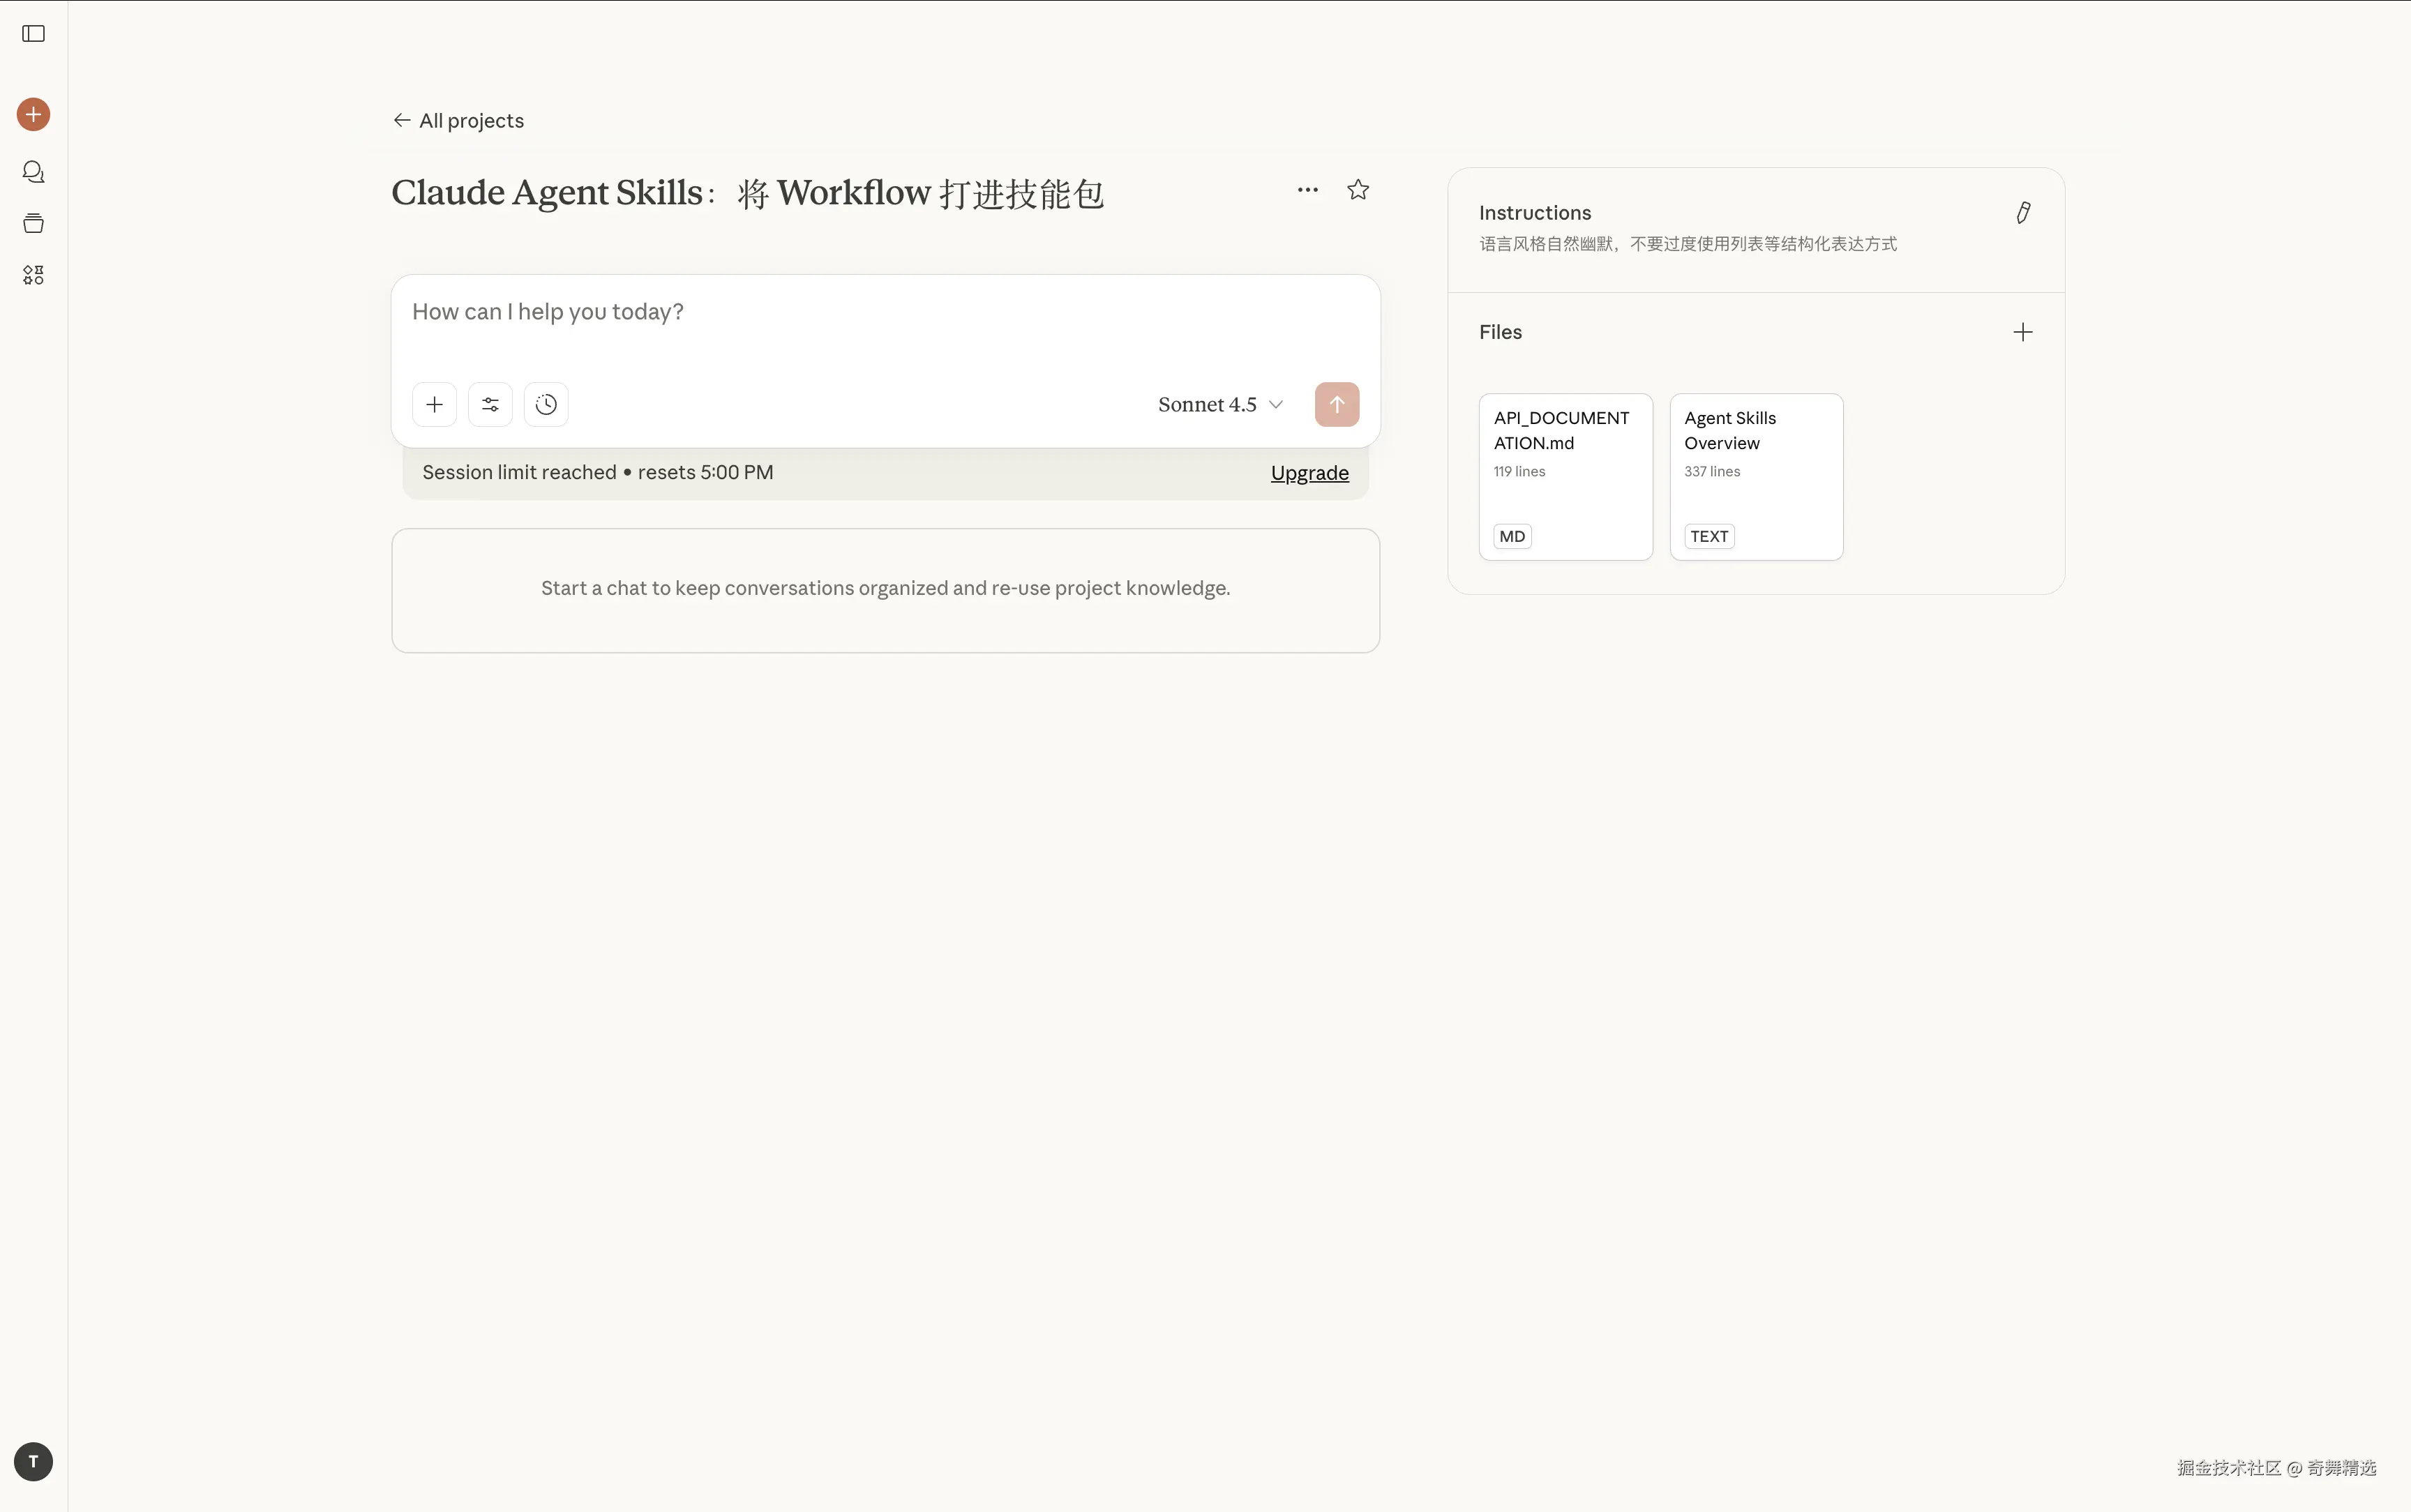Go back to All projects
The width and height of the screenshot is (2411, 1512).
coord(458,121)
